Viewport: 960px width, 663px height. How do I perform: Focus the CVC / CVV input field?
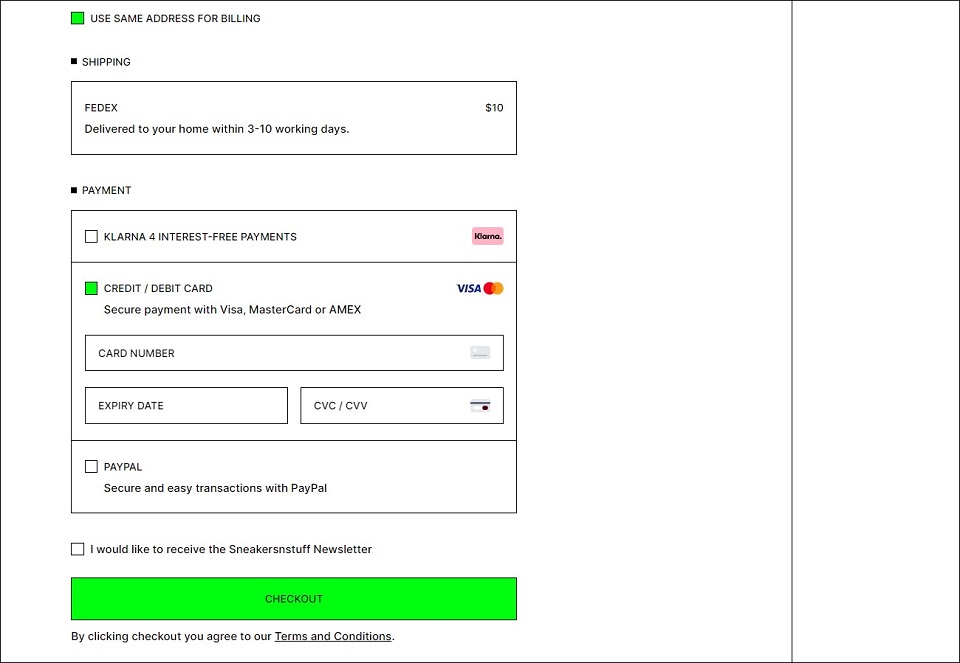(402, 405)
